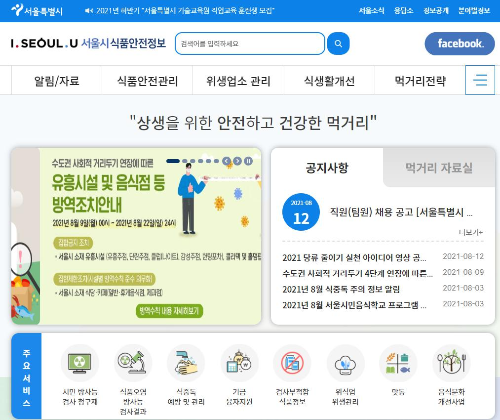The image size is (500, 420).
Task: Click the 더보기+ link in notices
Action: pyautogui.click(x=471, y=232)
